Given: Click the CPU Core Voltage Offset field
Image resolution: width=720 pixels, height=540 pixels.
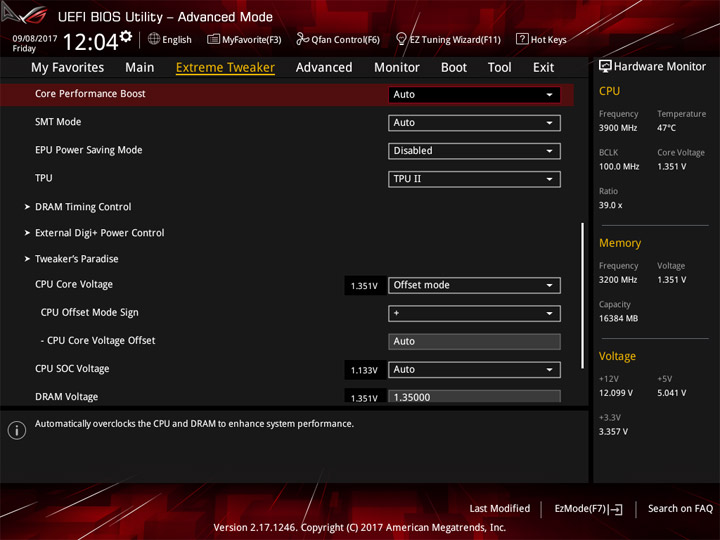Looking at the screenshot, I should point(474,341).
